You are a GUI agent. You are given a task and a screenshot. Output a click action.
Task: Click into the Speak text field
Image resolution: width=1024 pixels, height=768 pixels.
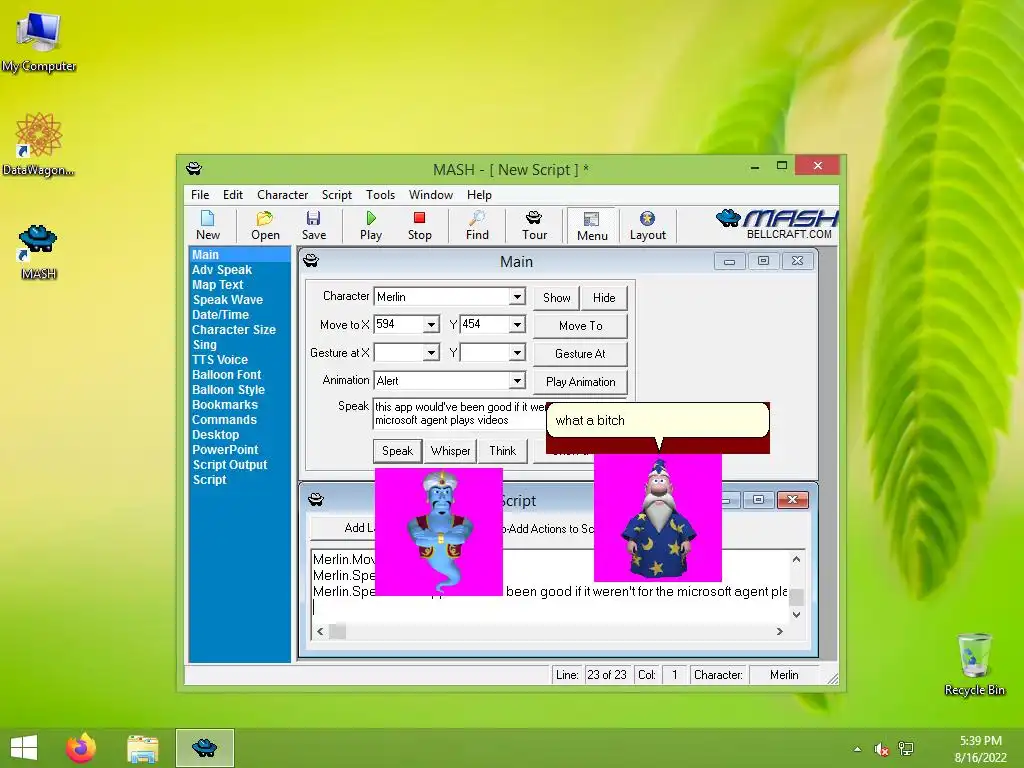coord(460,413)
